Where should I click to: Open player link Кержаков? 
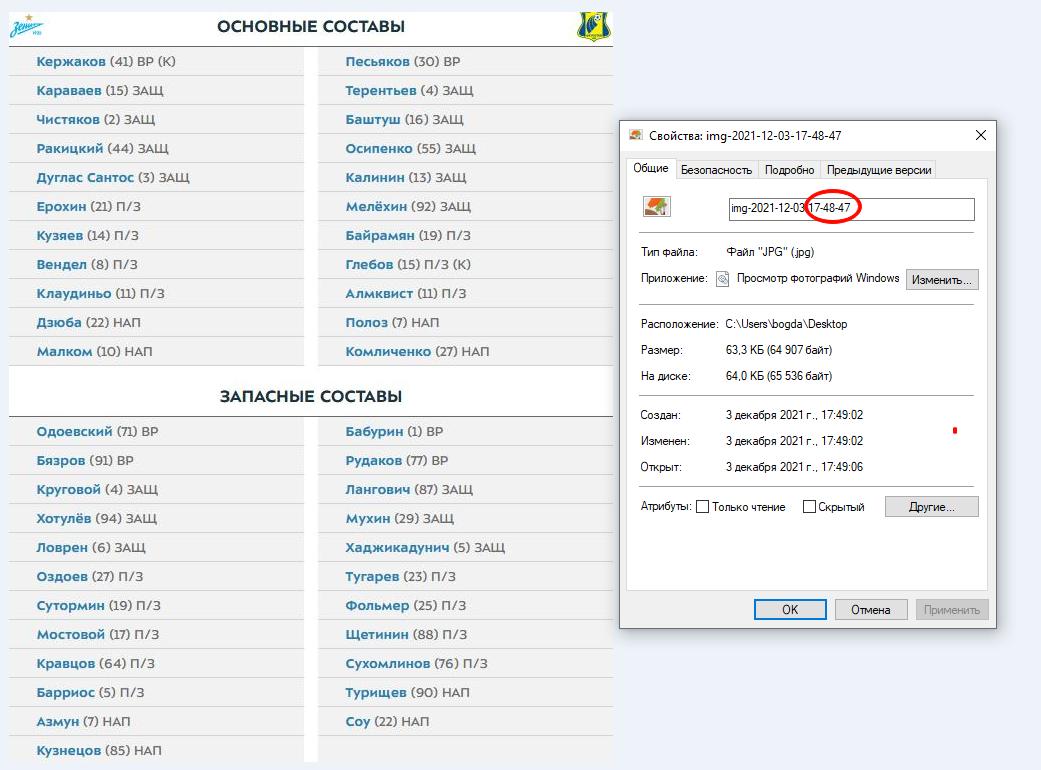pos(71,62)
